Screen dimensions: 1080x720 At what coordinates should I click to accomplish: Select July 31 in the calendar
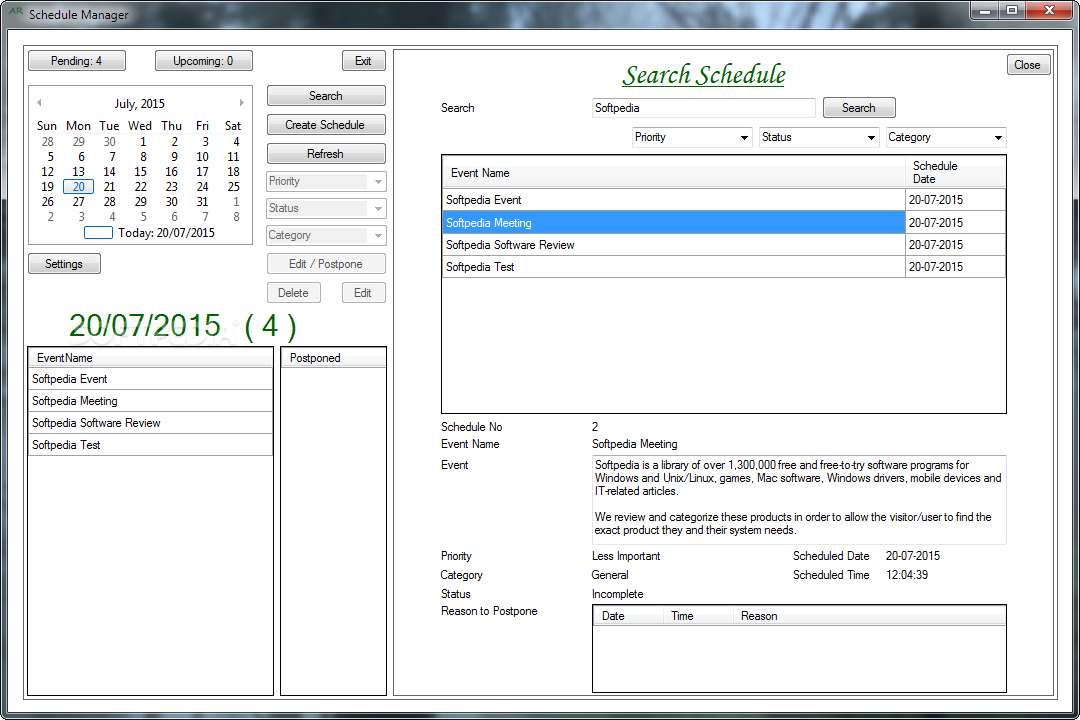point(202,202)
